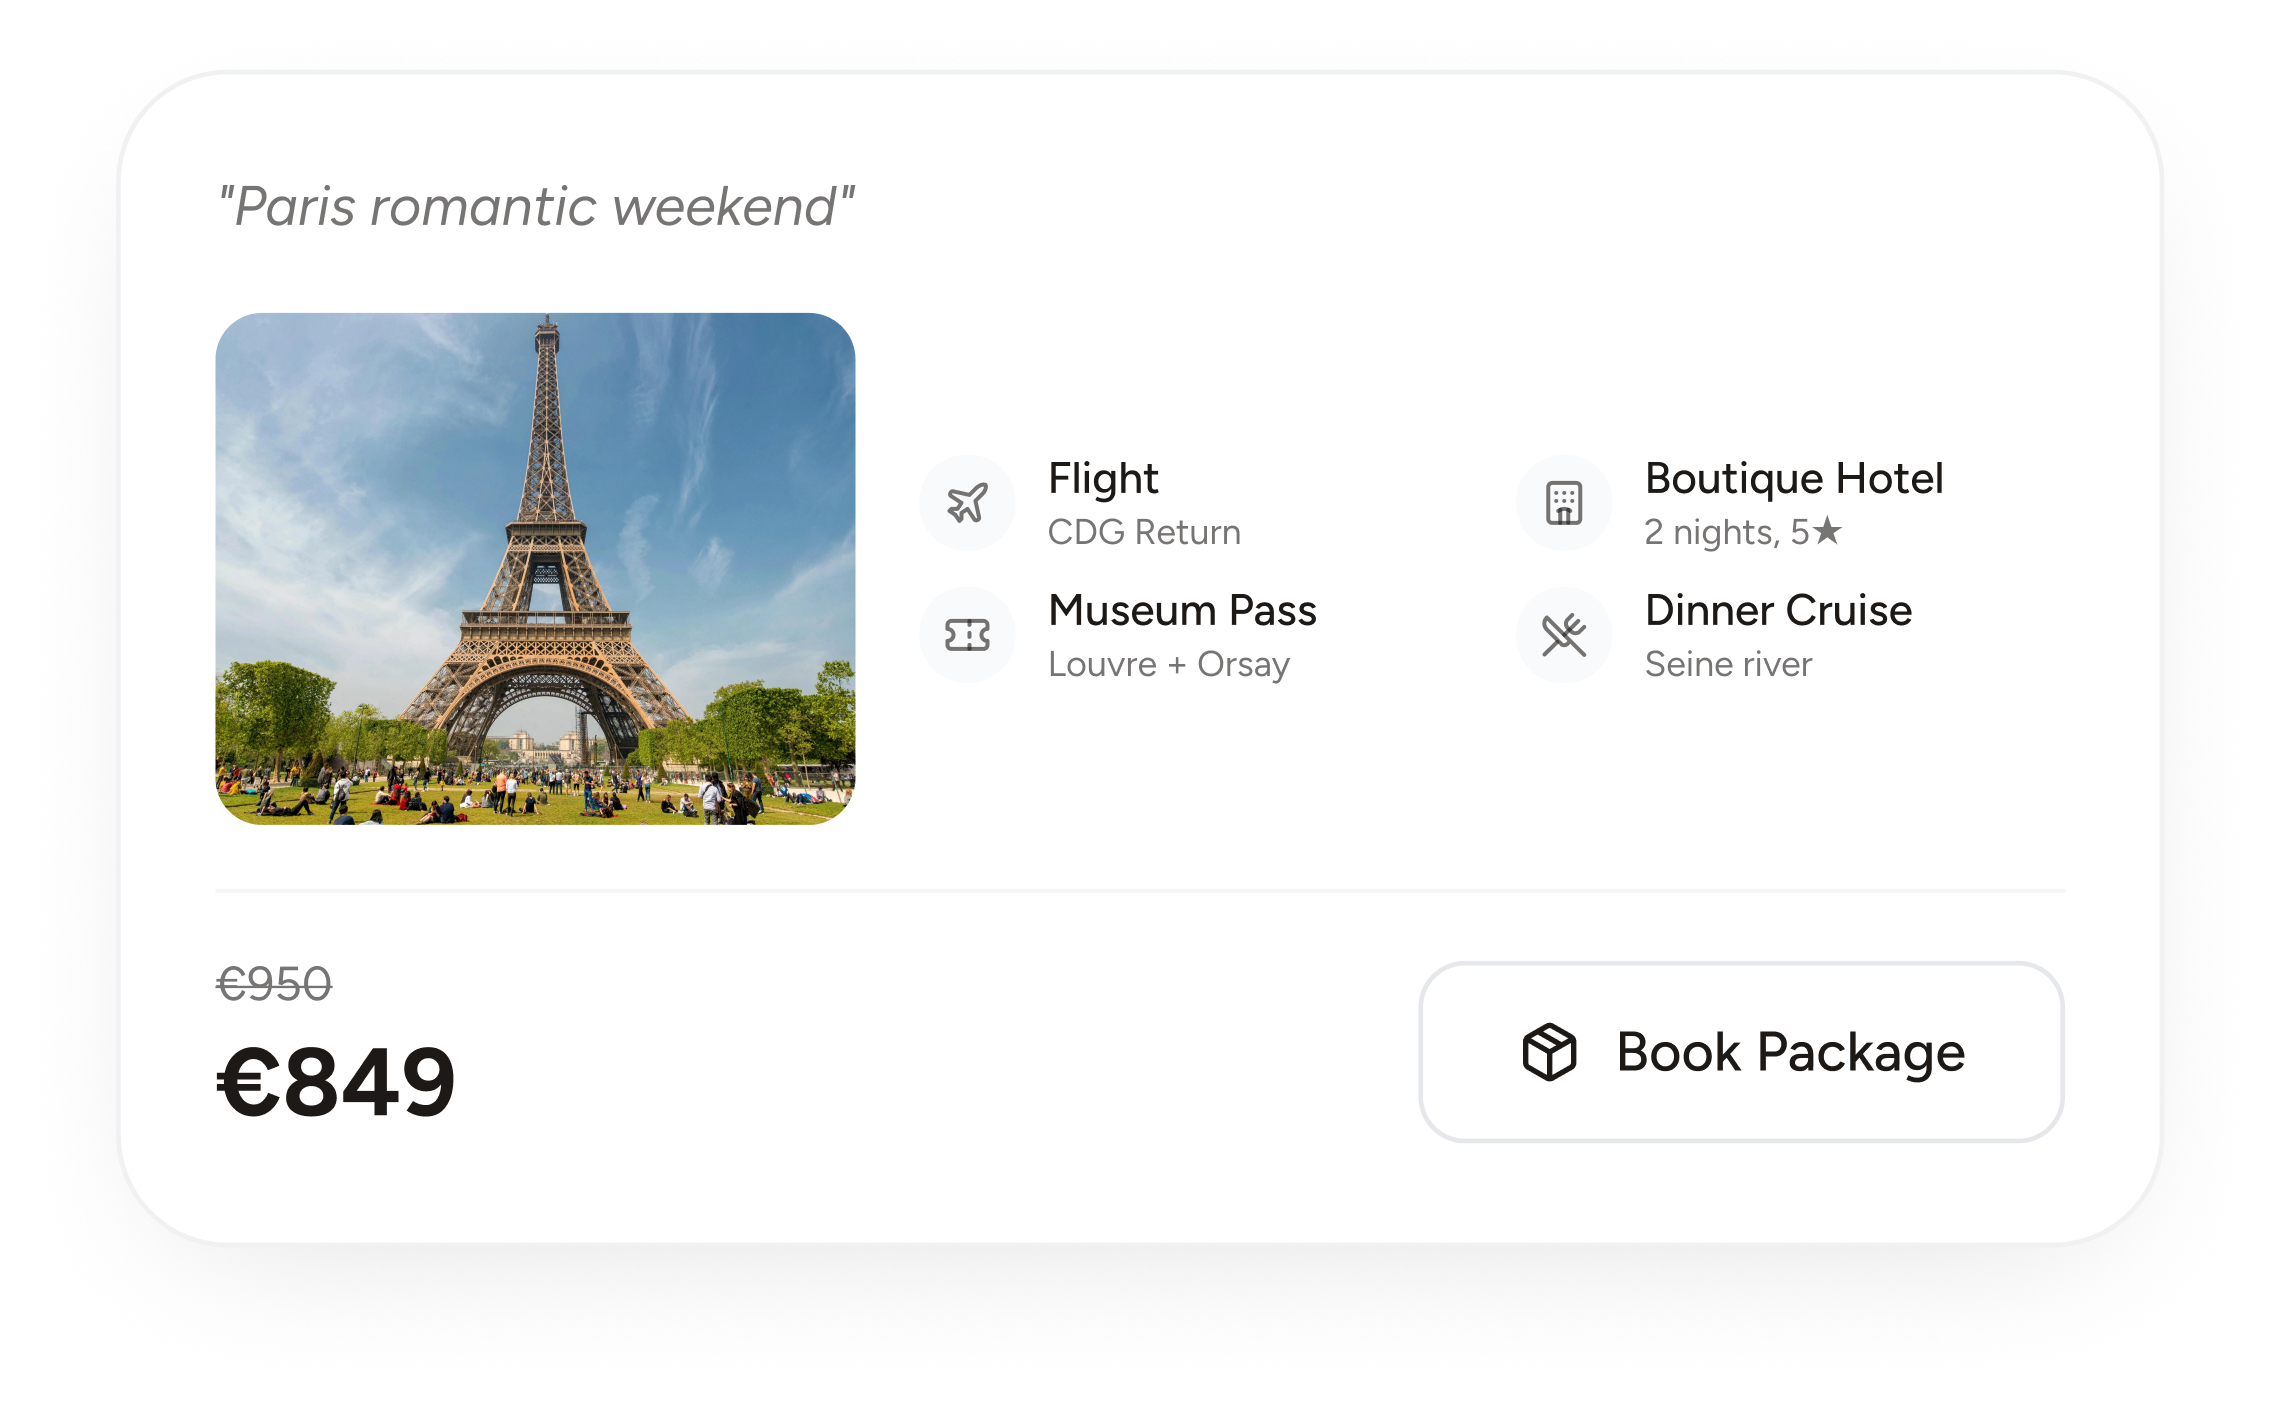Screen dimensions: 2281x1411
Task: Select the Boutique Hotel heading
Action: click(1794, 479)
